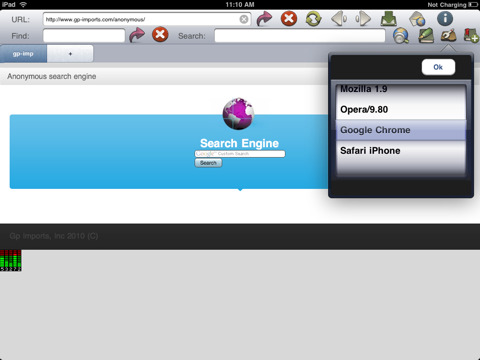Tap the 11:10 AM clock
This screenshot has width=480, height=360.
click(240, 5)
